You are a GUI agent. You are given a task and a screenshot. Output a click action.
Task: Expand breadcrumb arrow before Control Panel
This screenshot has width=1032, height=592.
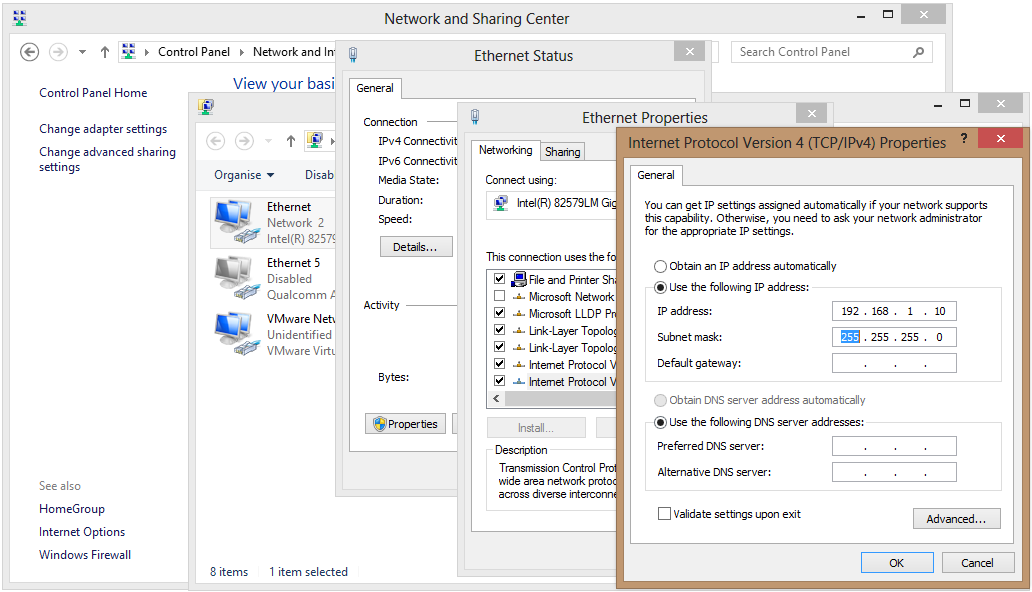[x=146, y=52]
